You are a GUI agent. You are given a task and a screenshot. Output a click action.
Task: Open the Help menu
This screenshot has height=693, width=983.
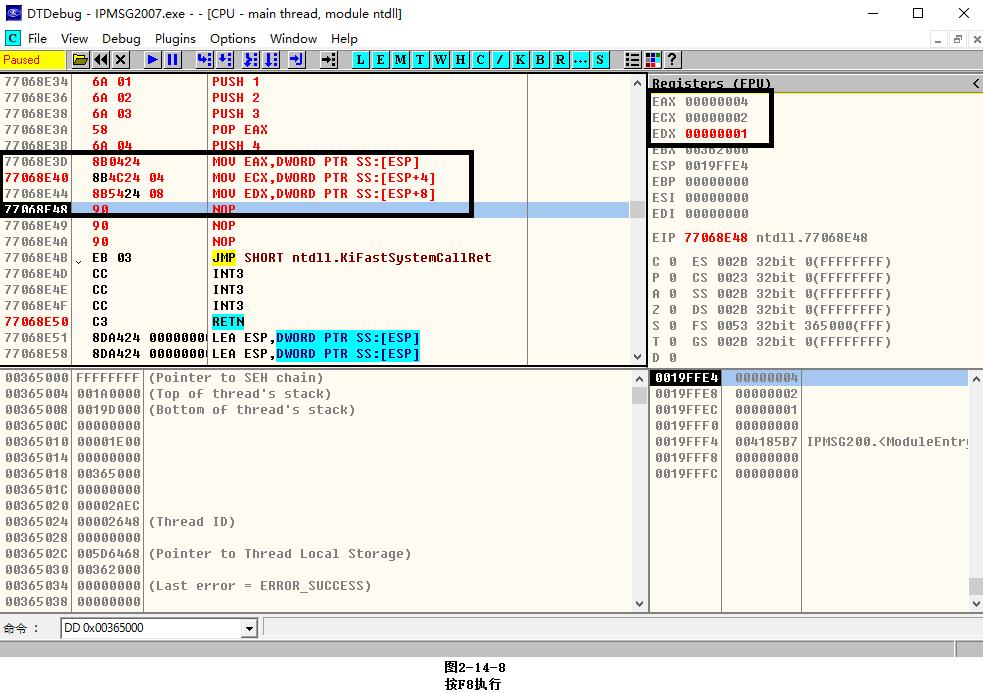(x=344, y=38)
